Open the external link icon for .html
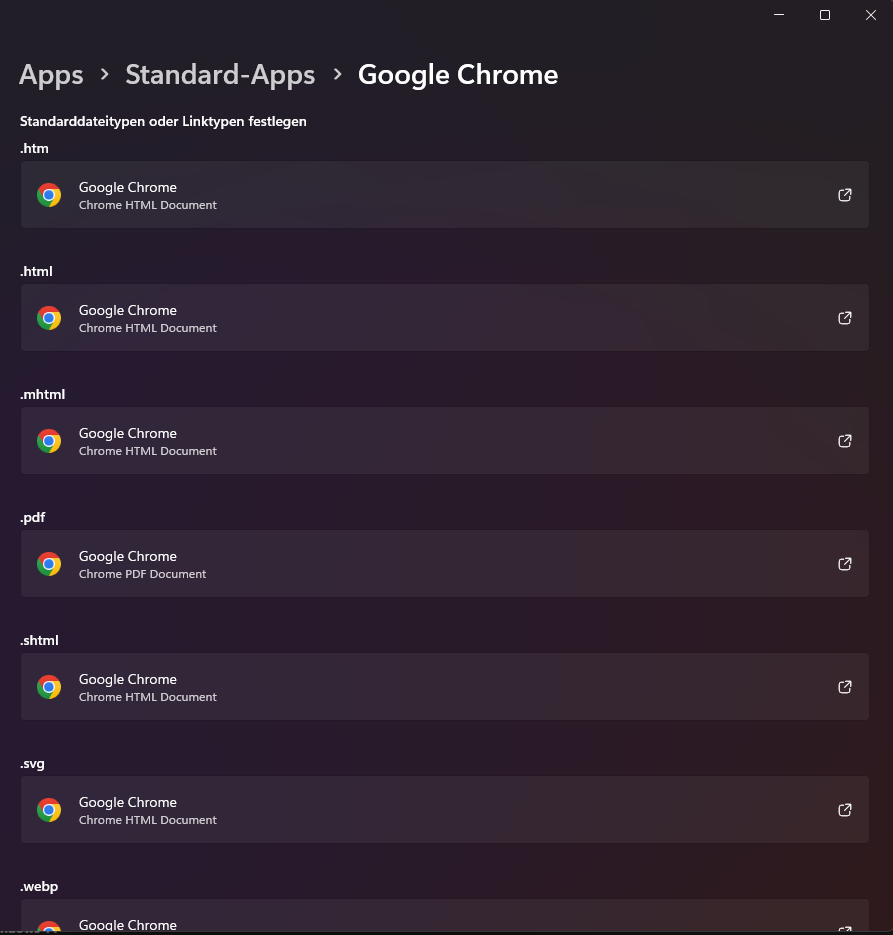The width and height of the screenshot is (893, 935). [x=845, y=318]
